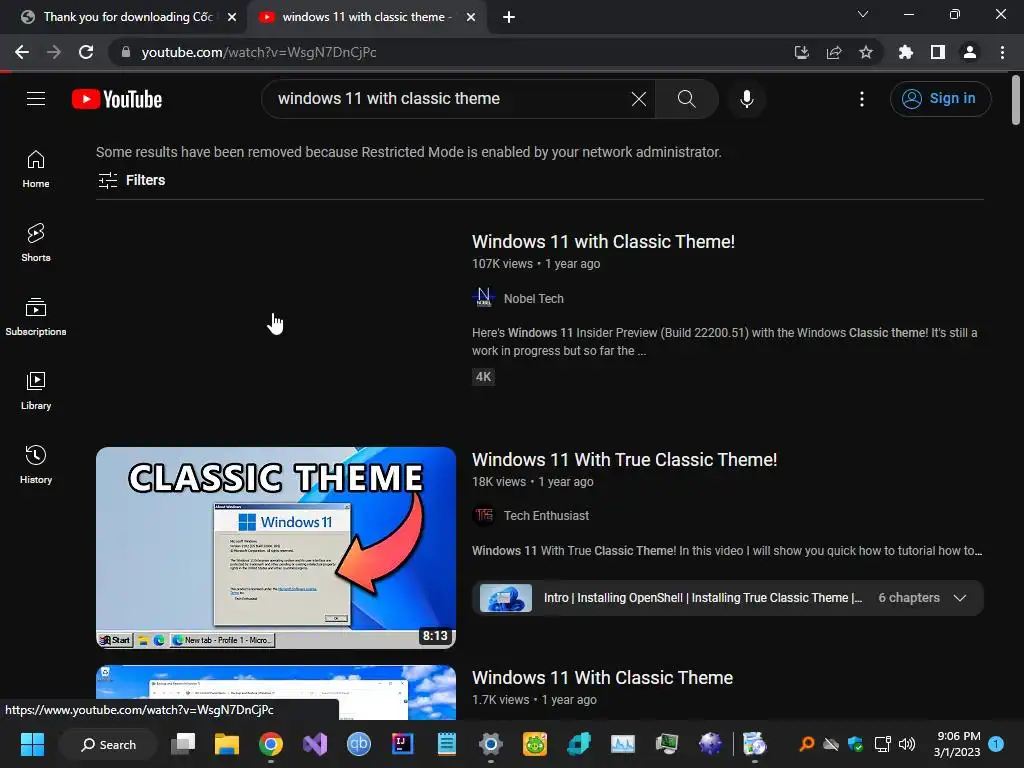Go back to previous page
Image resolution: width=1024 pixels, height=768 pixels.
22,52
